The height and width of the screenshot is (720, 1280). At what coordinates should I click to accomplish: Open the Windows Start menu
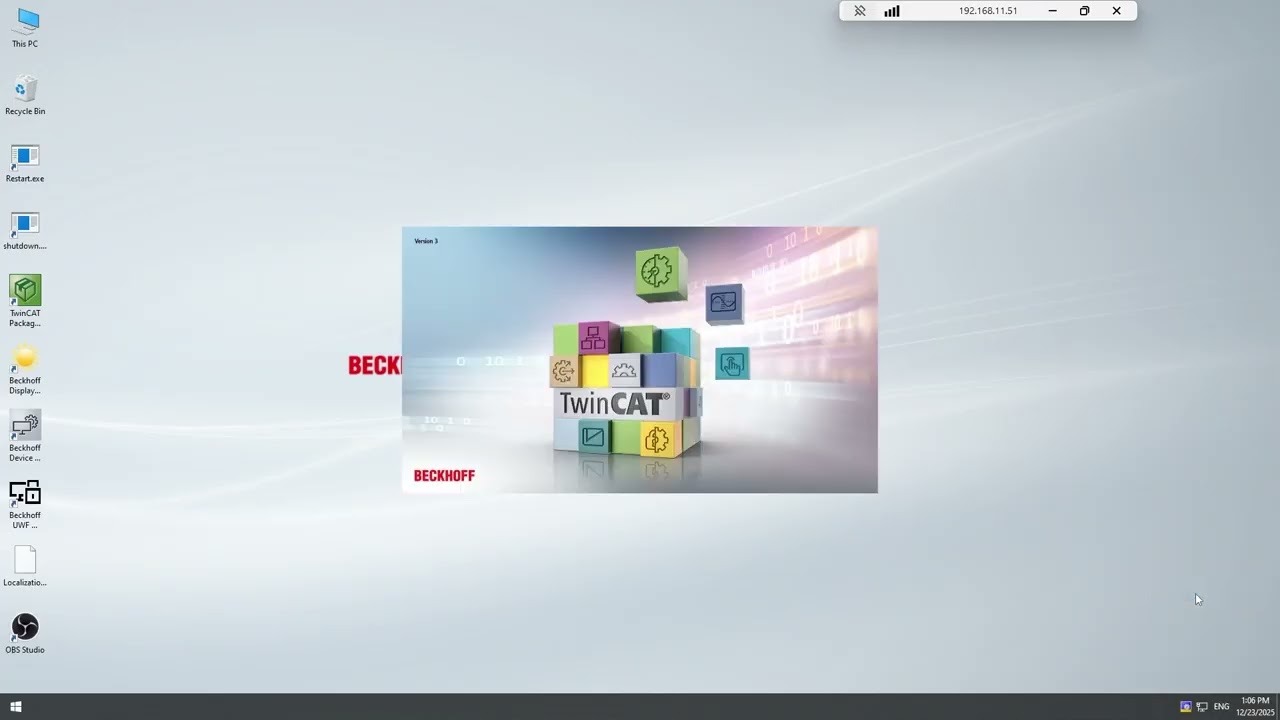15,707
